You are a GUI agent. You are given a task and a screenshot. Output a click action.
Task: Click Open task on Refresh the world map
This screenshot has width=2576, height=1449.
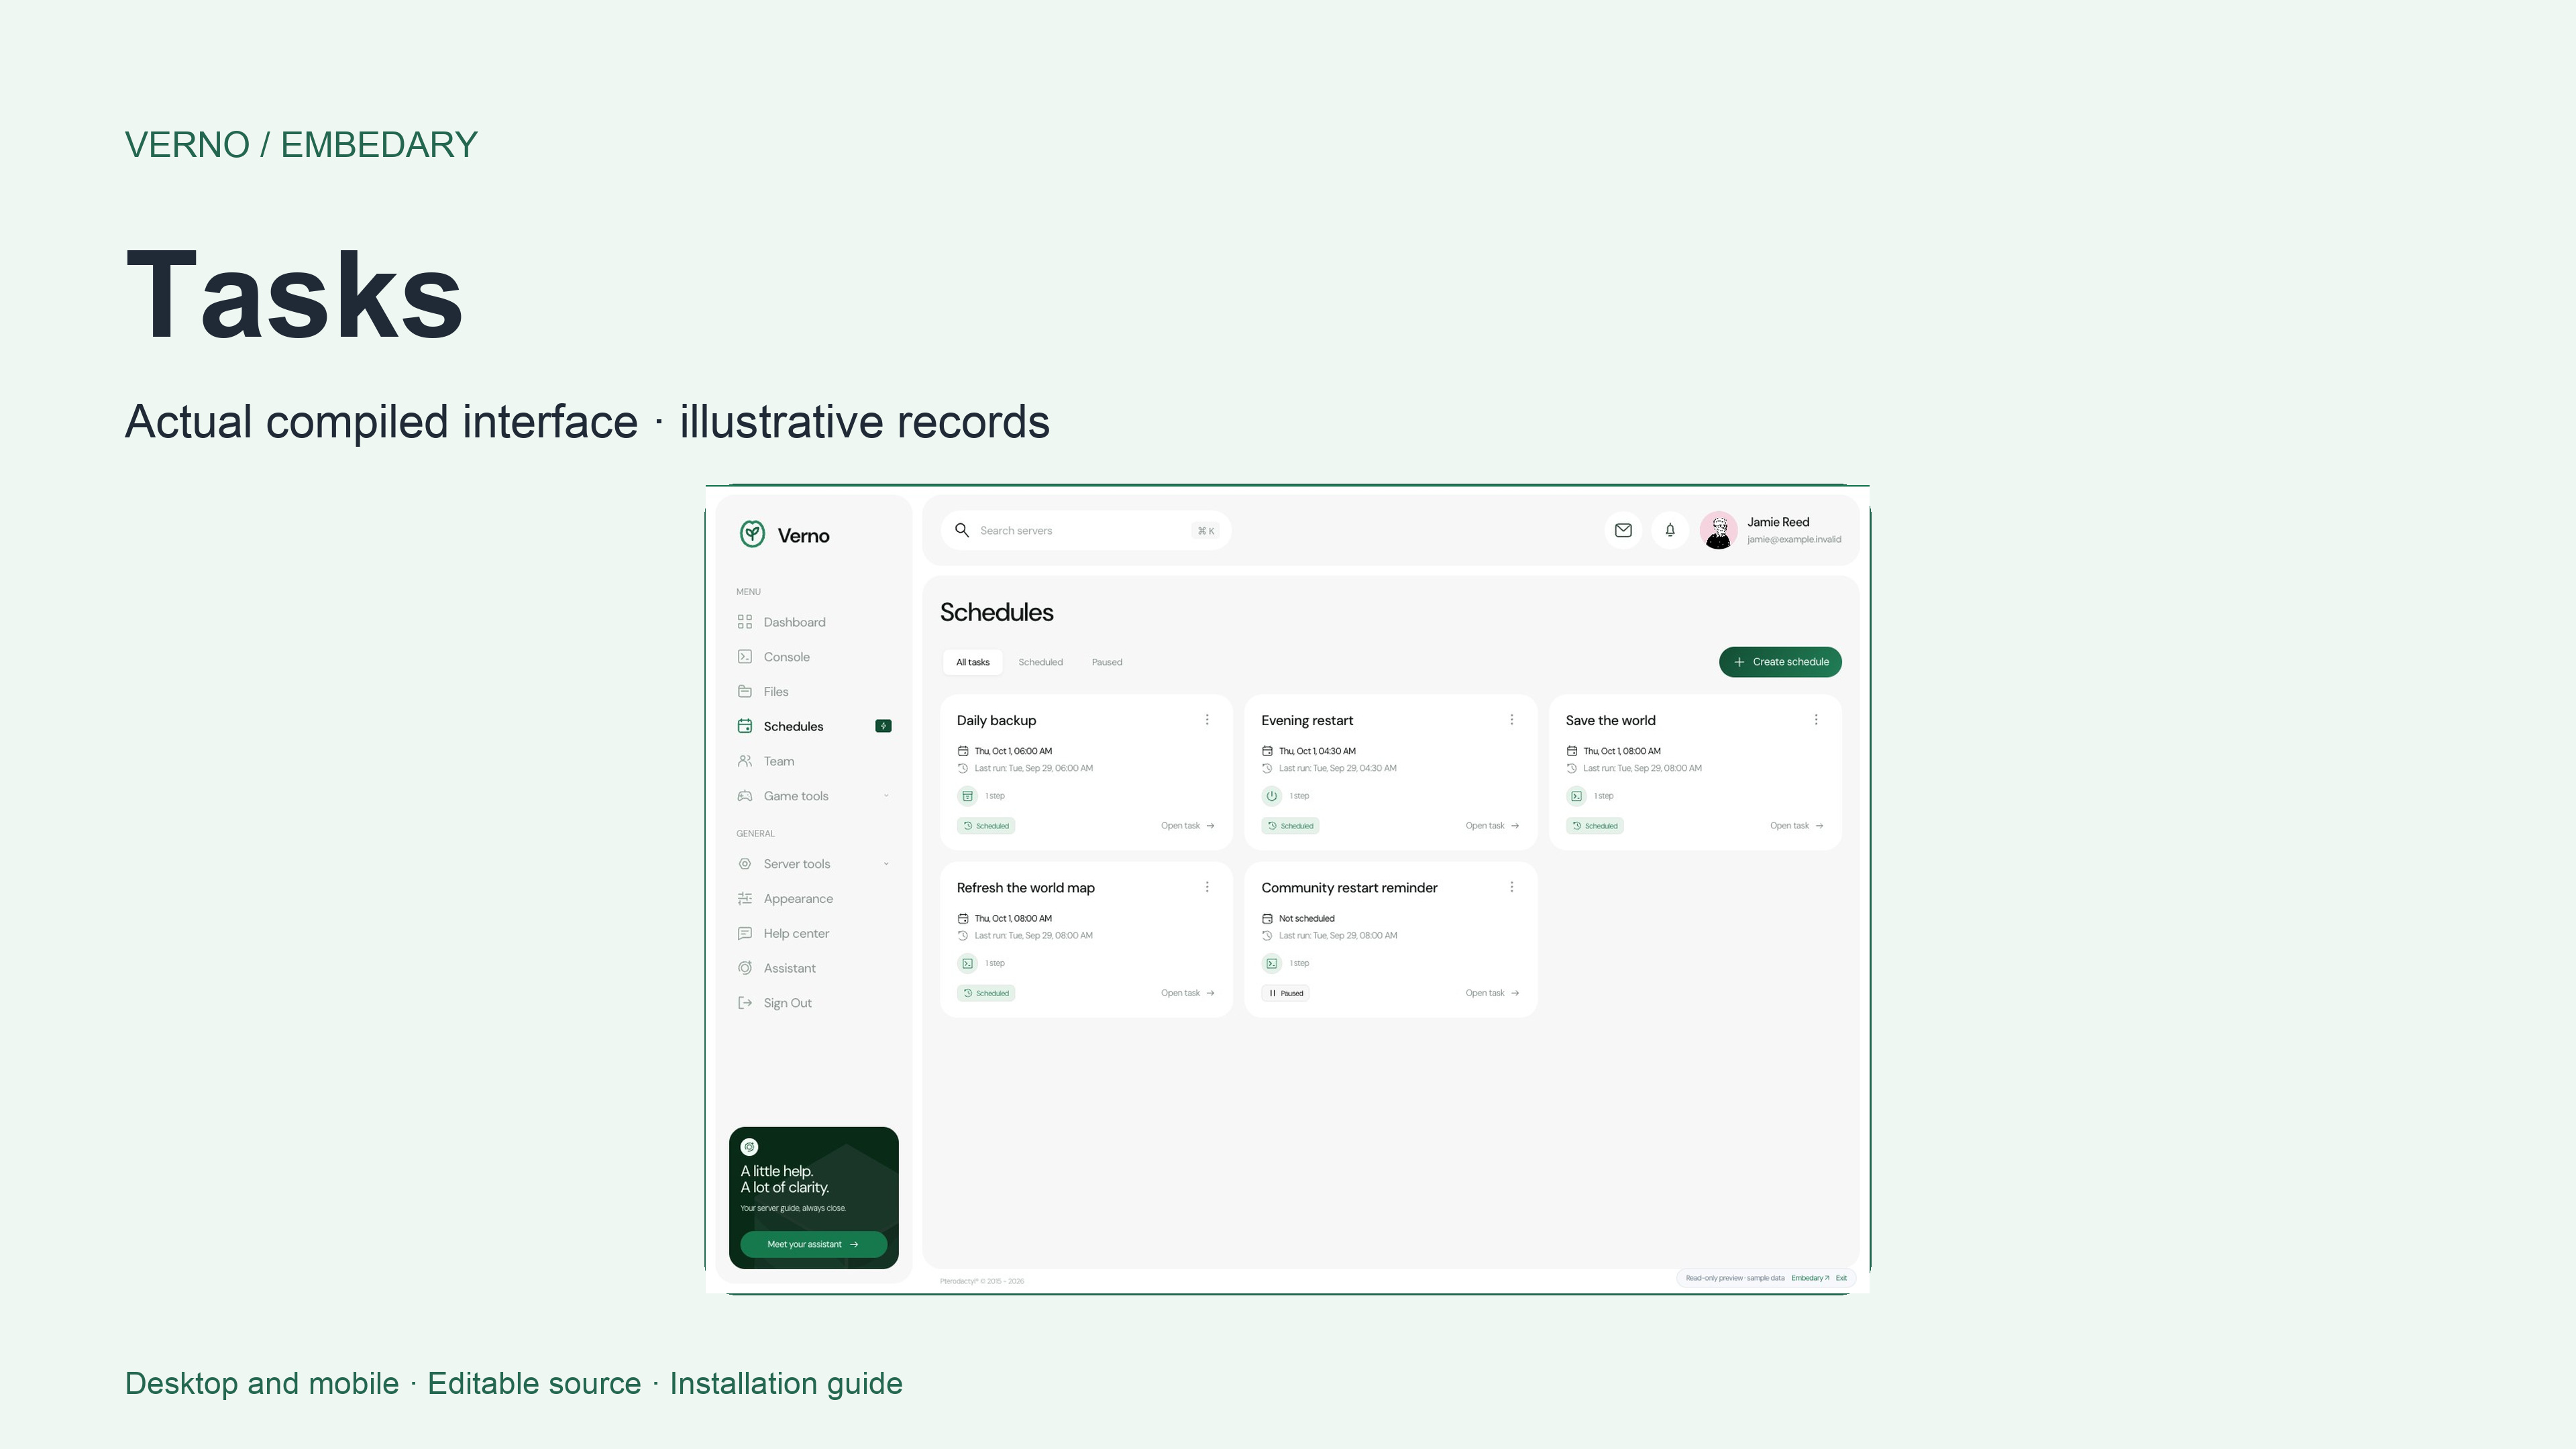(1188, 993)
